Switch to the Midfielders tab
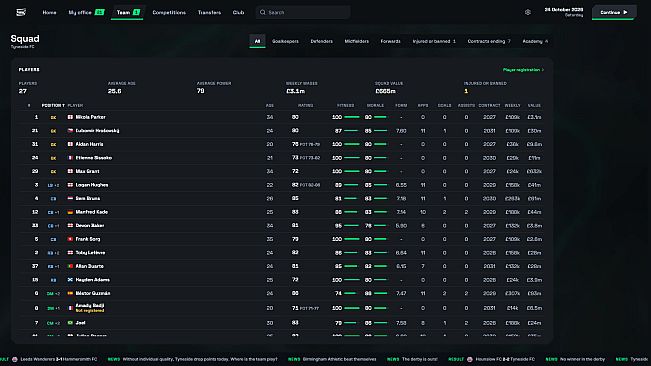The width and height of the screenshot is (651, 366). pyautogui.click(x=357, y=41)
